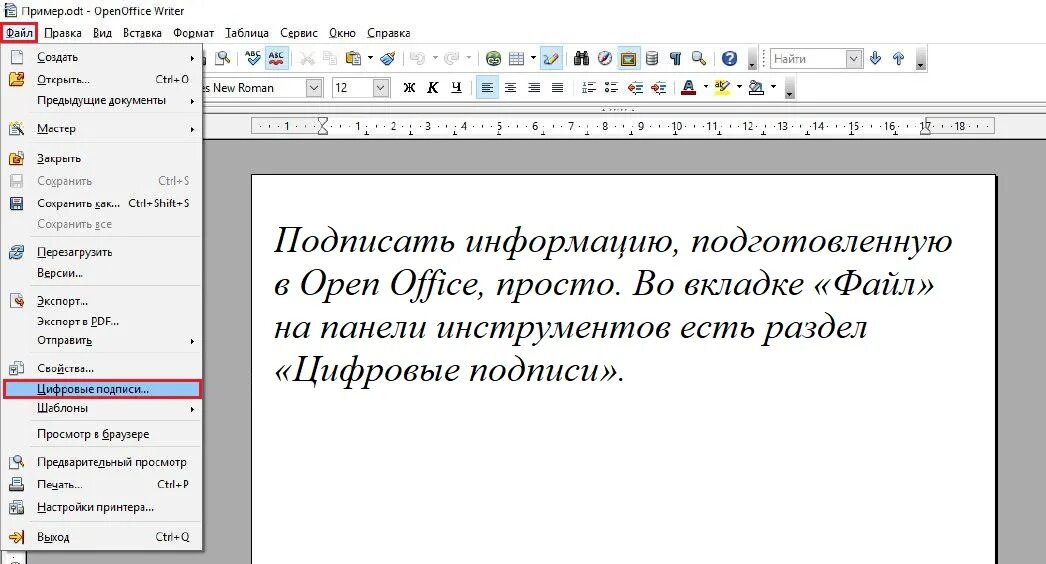Toggle bulleted list
This screenshot has width=1046, height=564.
(612, 87)
